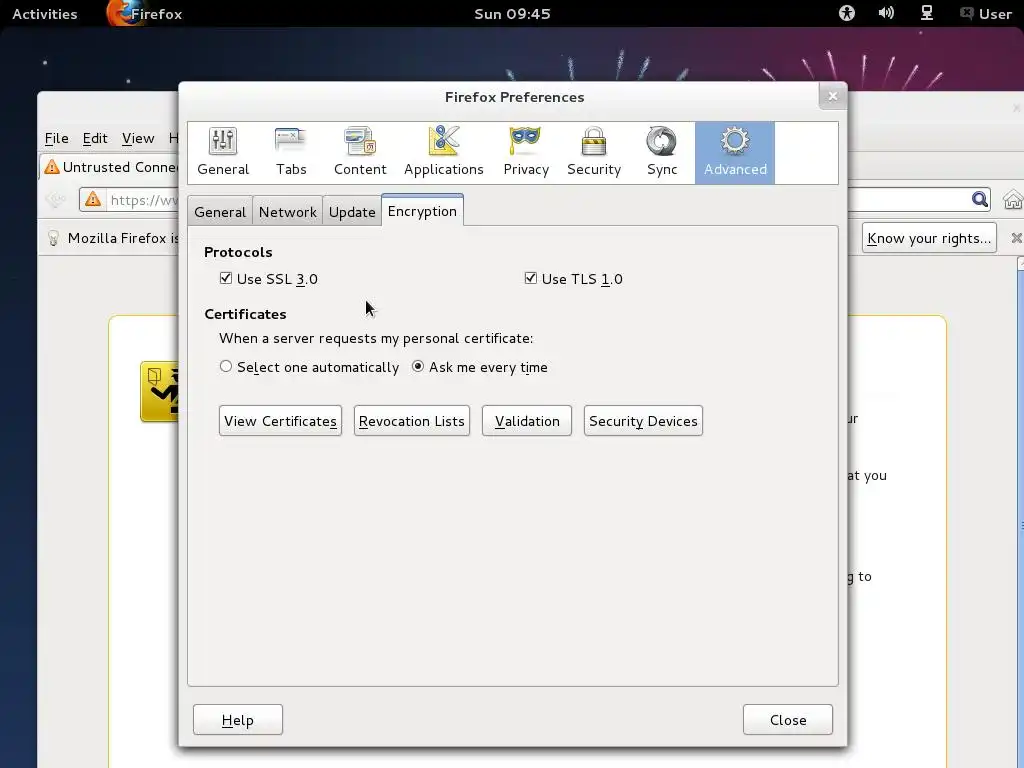Open the accessibility menu in top panel
Image resolution: width=1024 pixels, height=768 pixels.
[846, 13]
